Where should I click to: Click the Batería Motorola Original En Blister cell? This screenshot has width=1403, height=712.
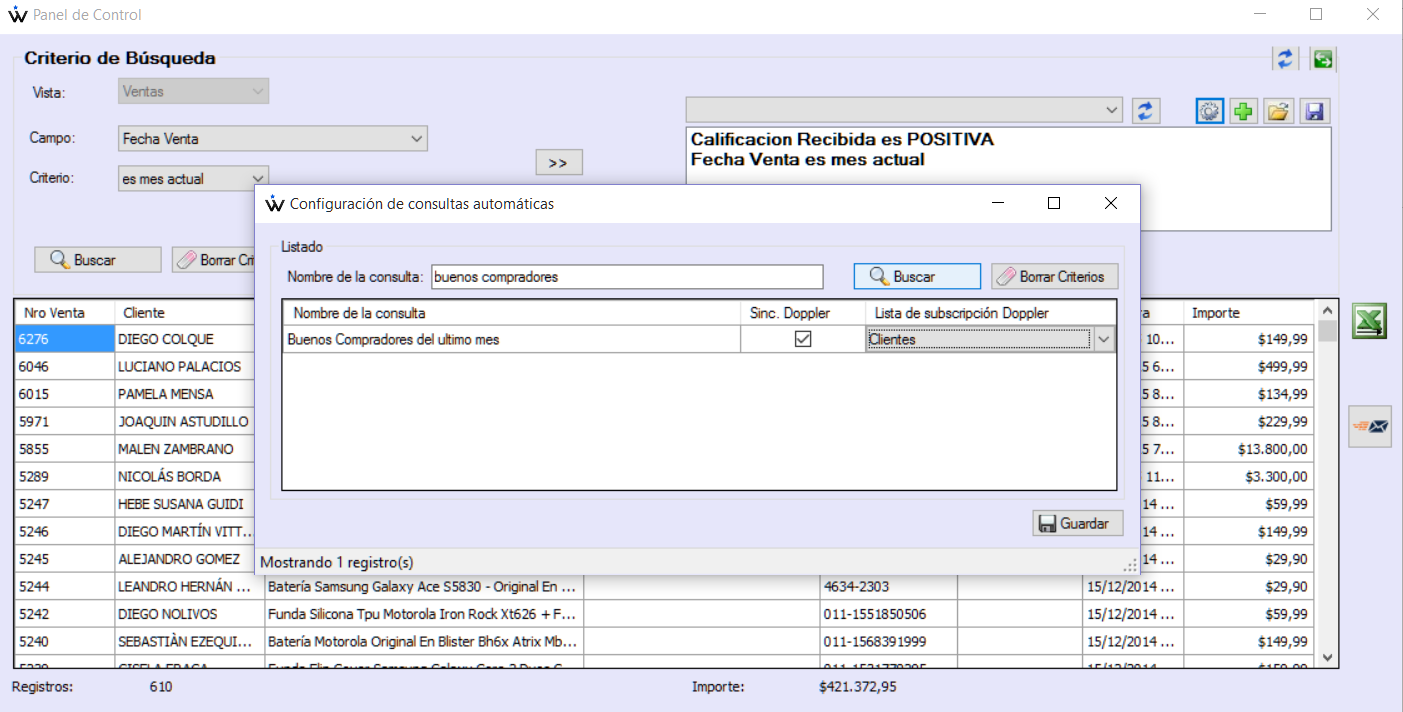coord(424,641)
